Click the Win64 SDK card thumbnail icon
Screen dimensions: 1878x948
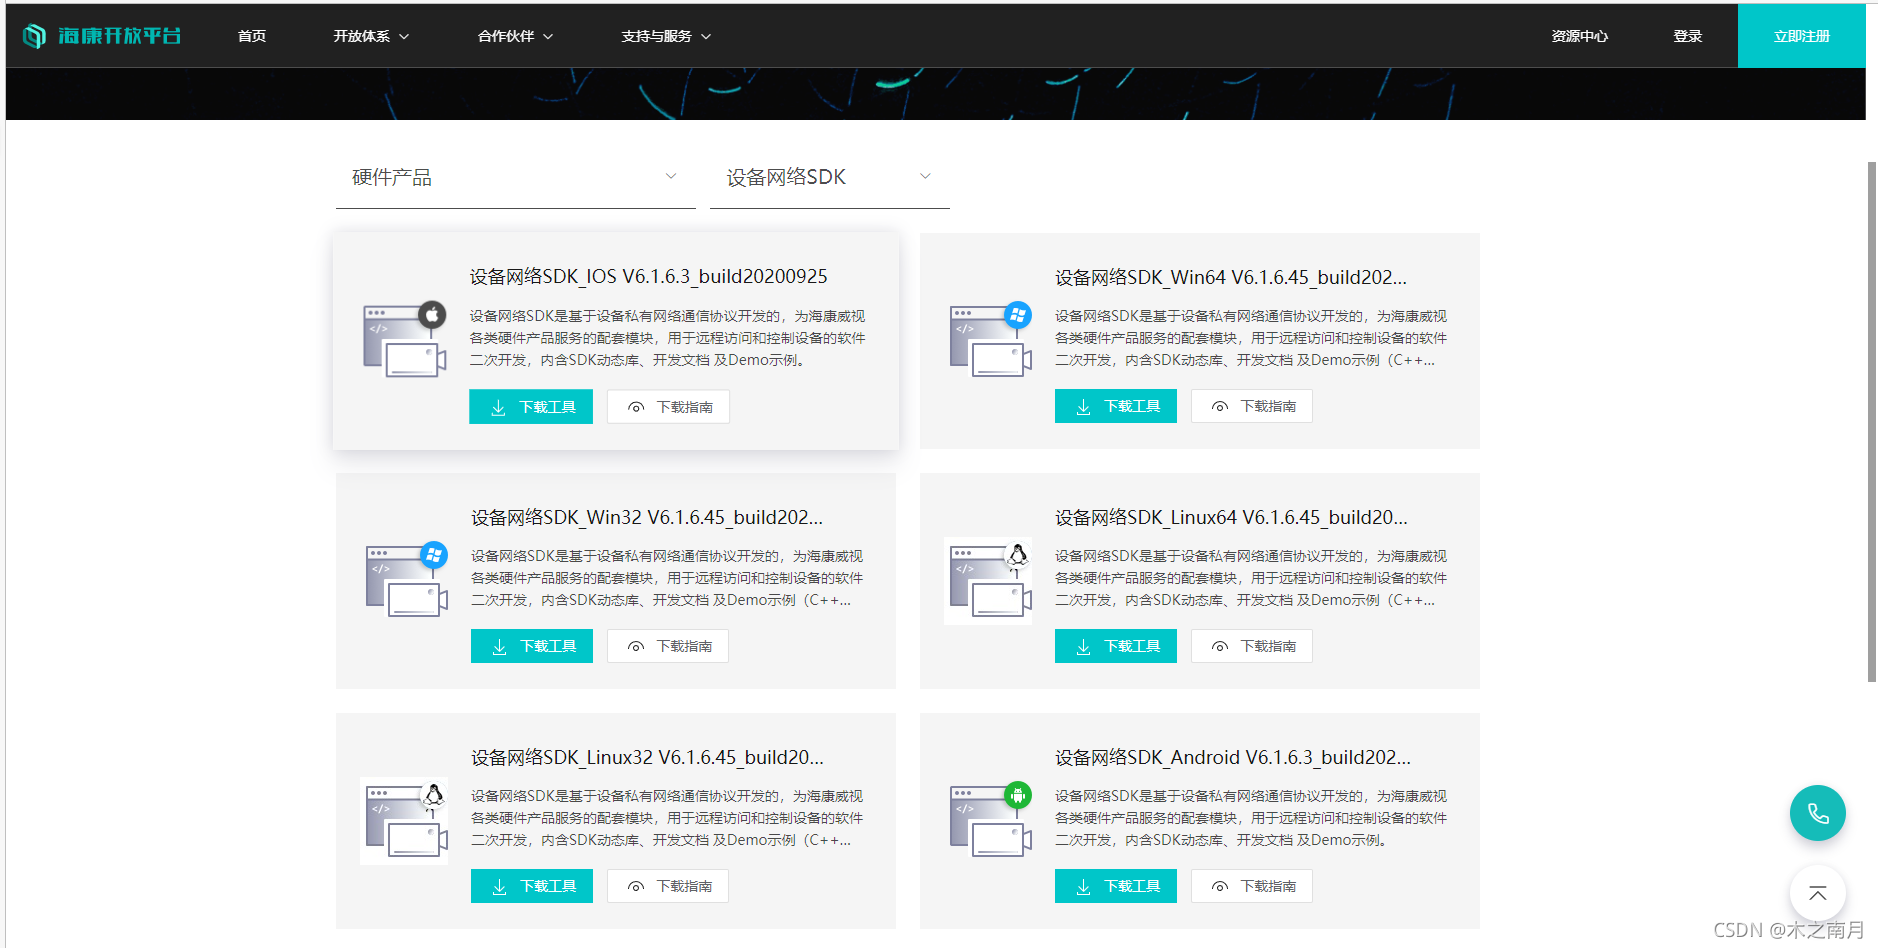tap(990, 339)
